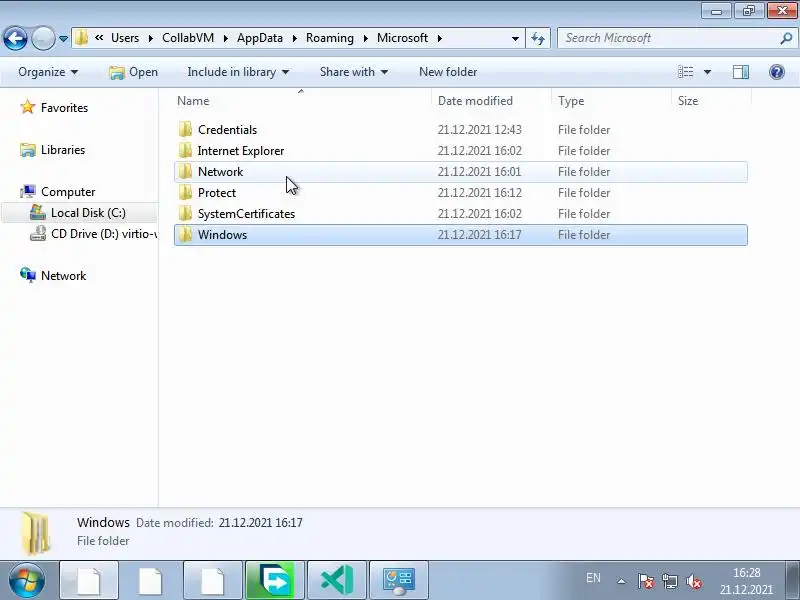This screenshot has width=800, height=600.
Task: Open the Organize menu
Action: 48,72
